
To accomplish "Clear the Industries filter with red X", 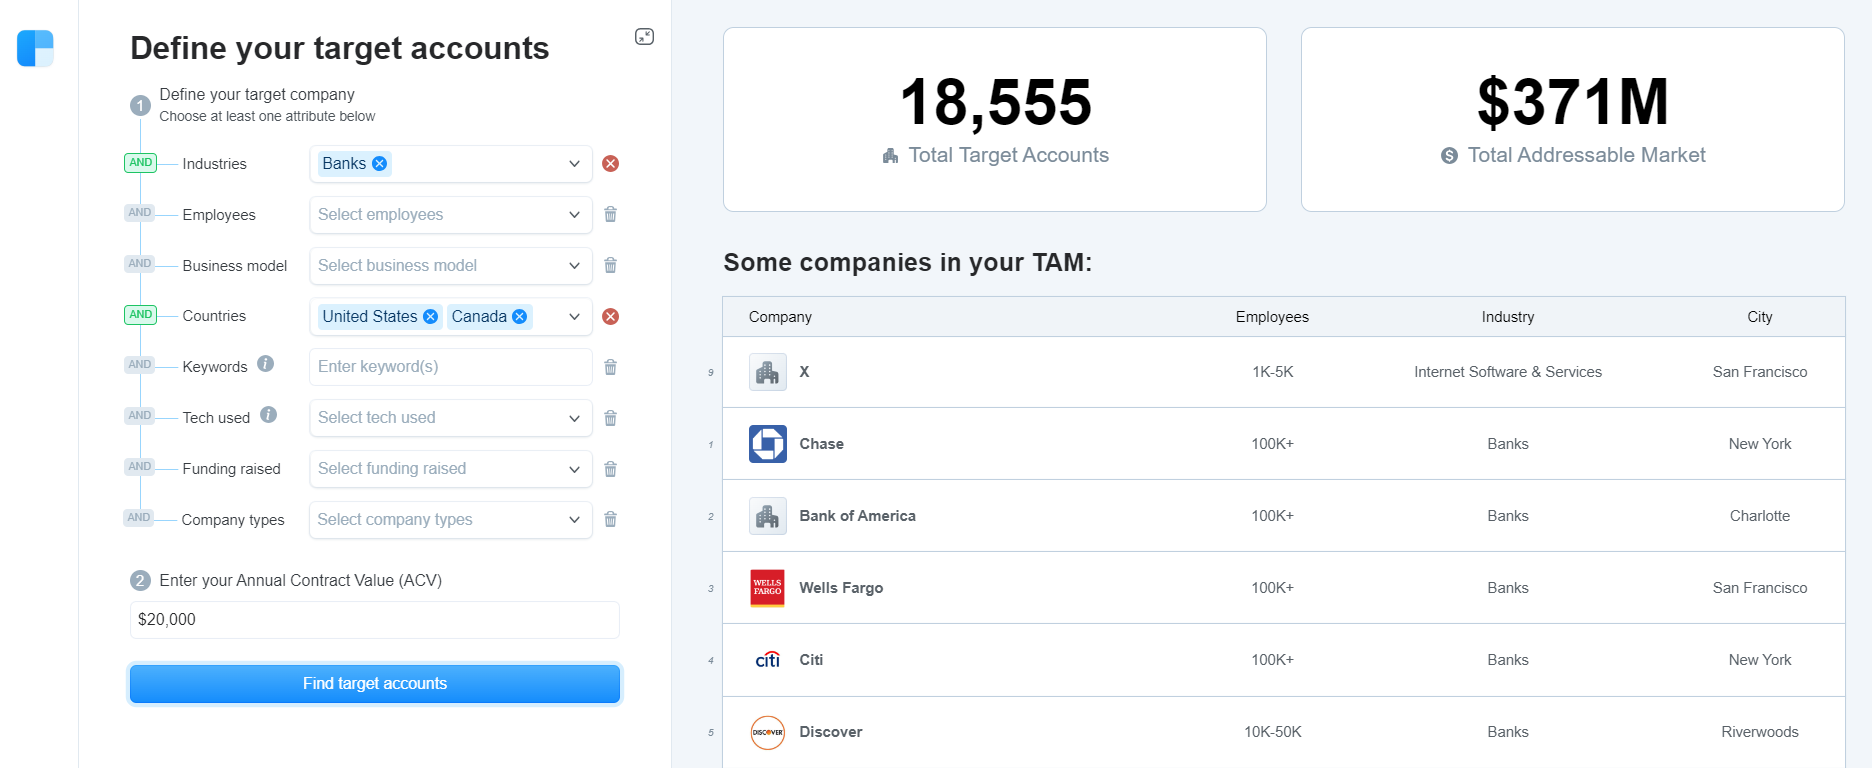I will click(611, 164).
